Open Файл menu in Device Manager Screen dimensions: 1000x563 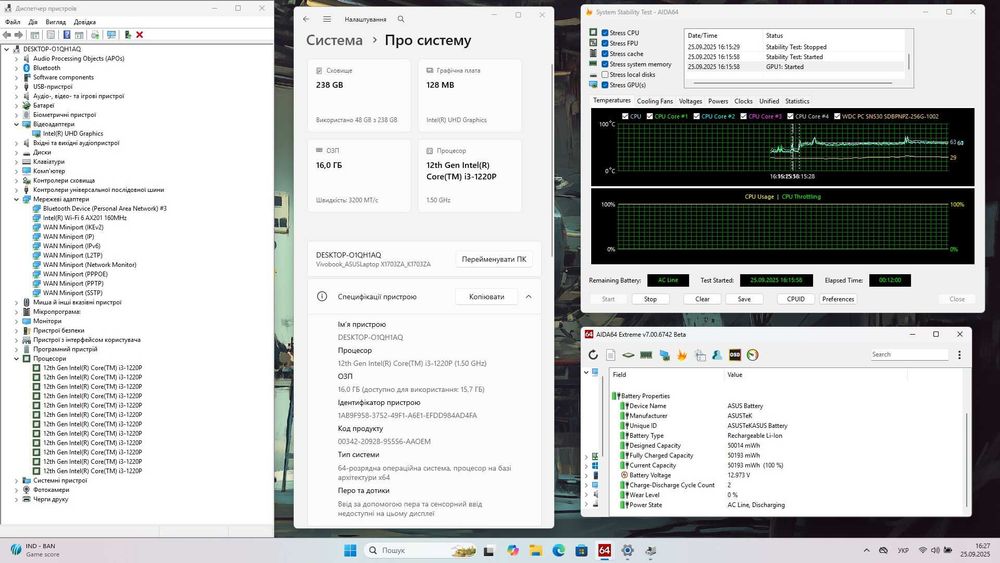click(x=13, y=22)
